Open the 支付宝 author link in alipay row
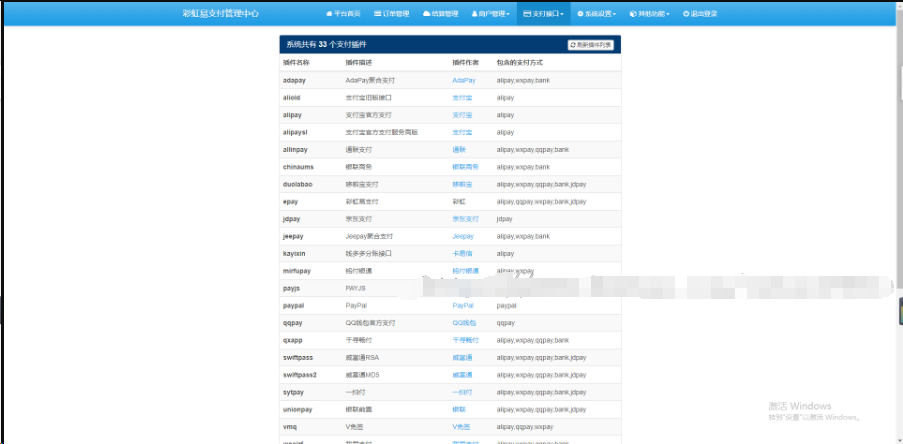 pos(461,115)
